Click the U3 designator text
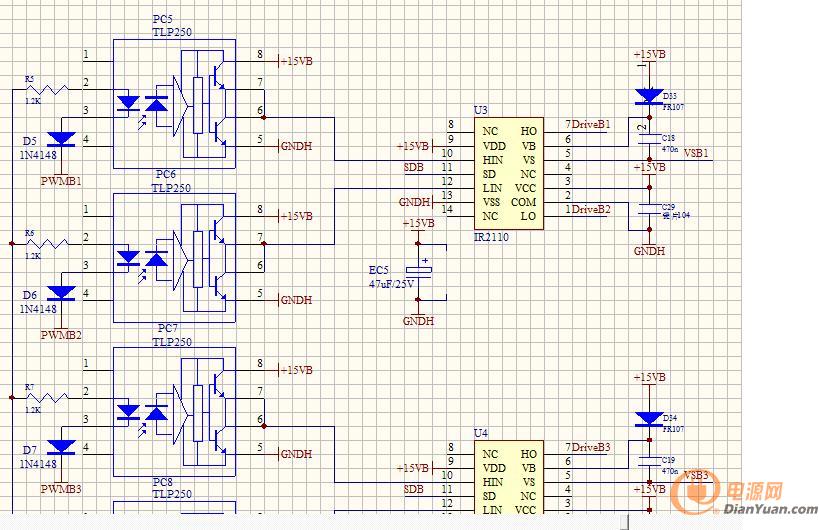Image resolution: width=819 pixels, height=530 pixels. pyautogui.click(x=481, y=110)
